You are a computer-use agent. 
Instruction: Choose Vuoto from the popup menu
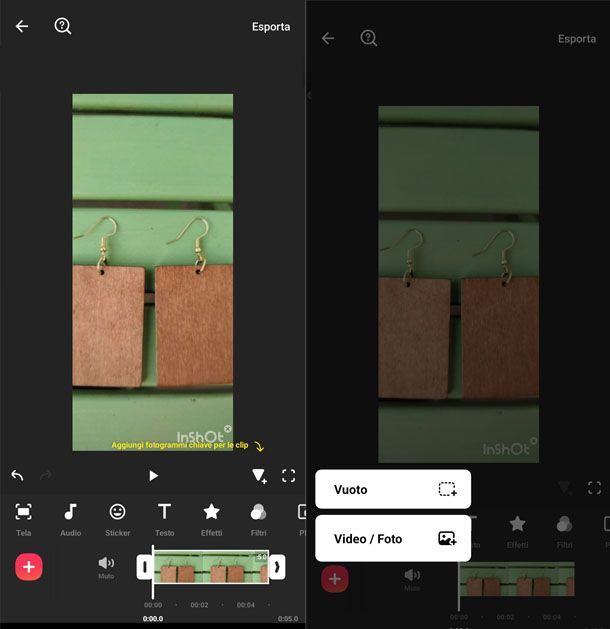click(x=393, y=490)
